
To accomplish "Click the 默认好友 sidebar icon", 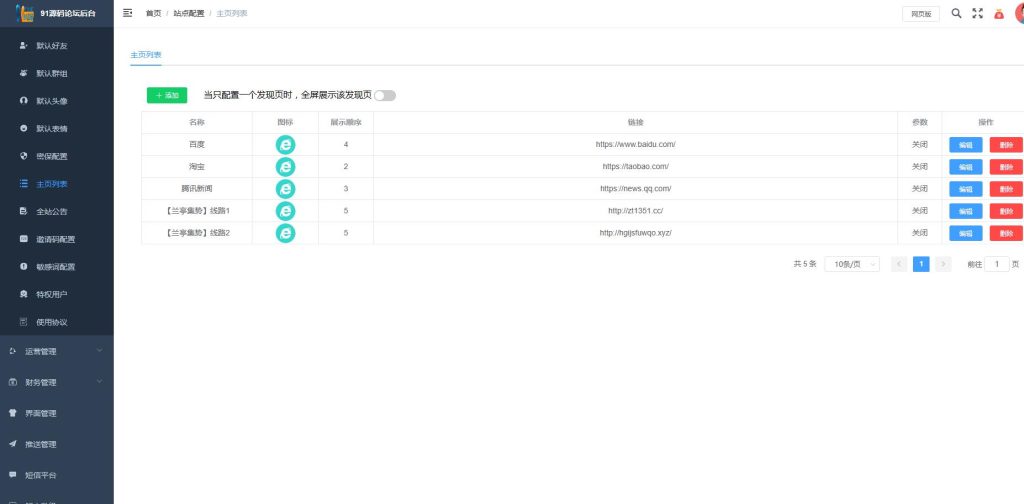I will [x=24, y=46].
